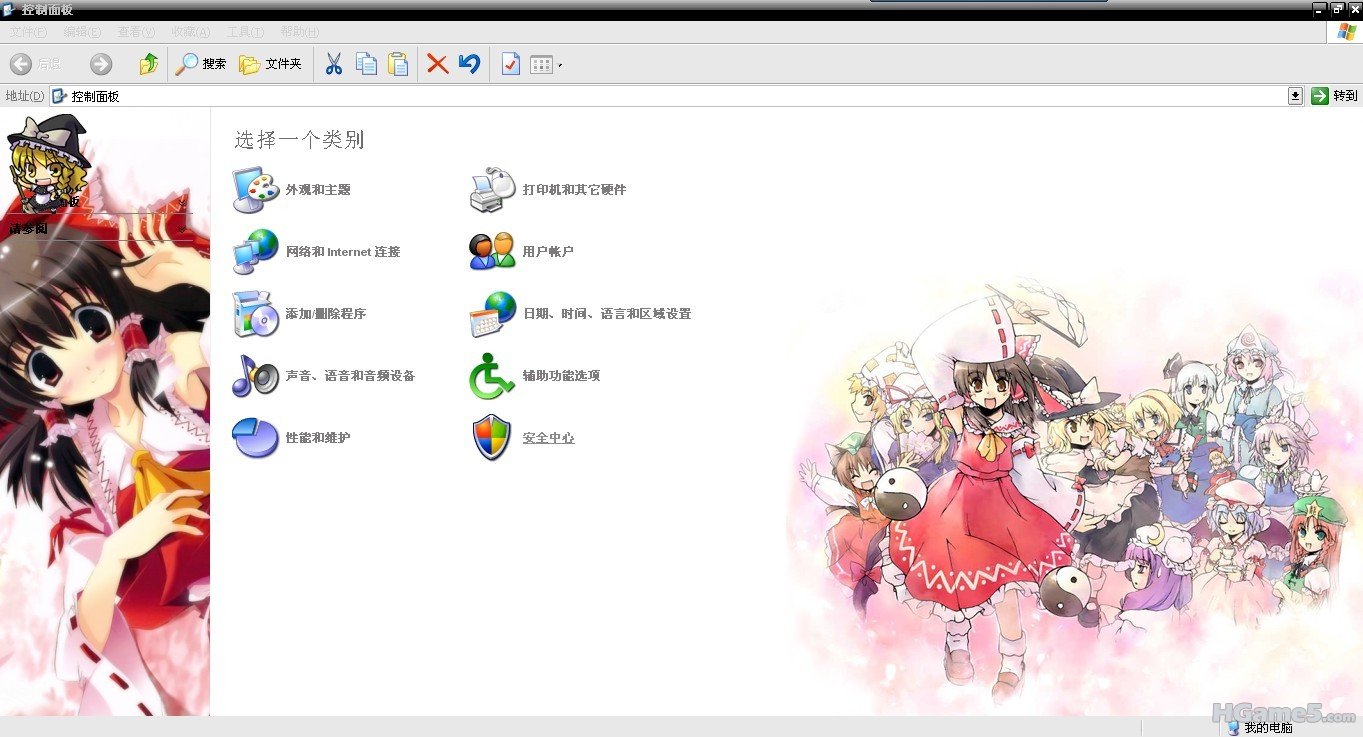Open the 日期、时间、语言和区域设置 calendar icon

(492, 314)
